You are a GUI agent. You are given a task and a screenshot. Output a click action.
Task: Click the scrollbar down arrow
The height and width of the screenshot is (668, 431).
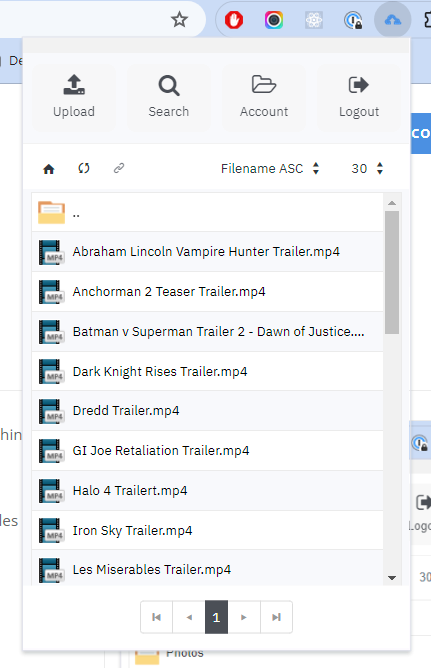pos(392,578)
